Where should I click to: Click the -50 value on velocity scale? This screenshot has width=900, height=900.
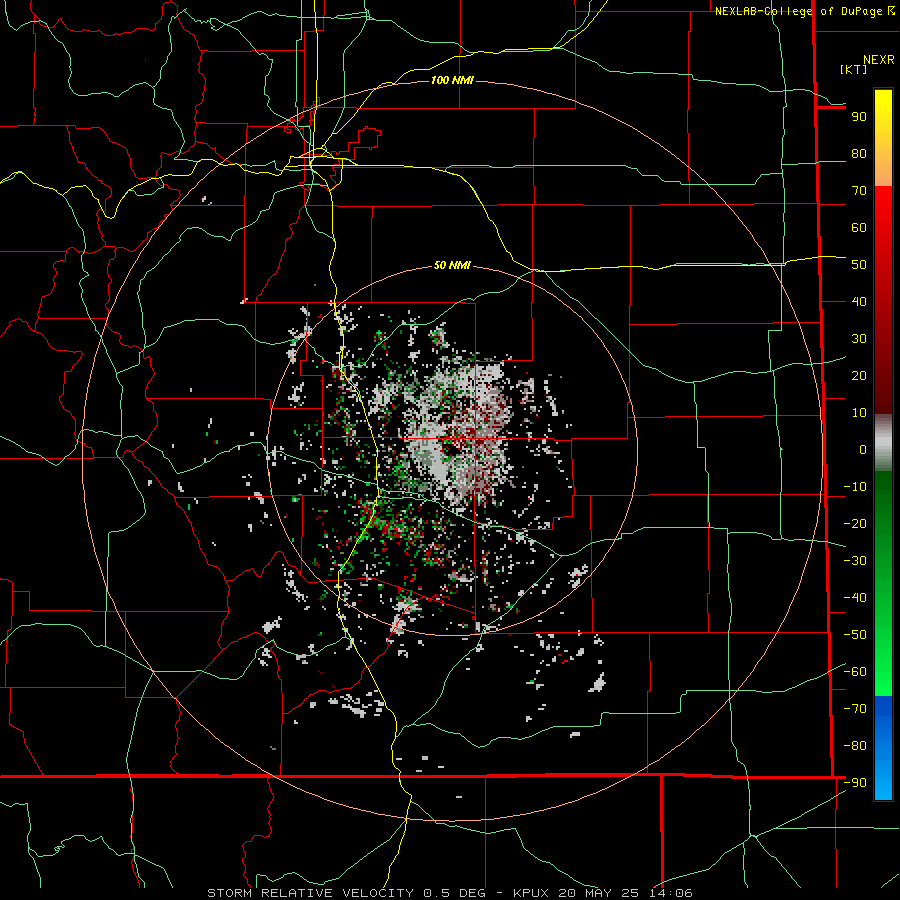point(855,635)
